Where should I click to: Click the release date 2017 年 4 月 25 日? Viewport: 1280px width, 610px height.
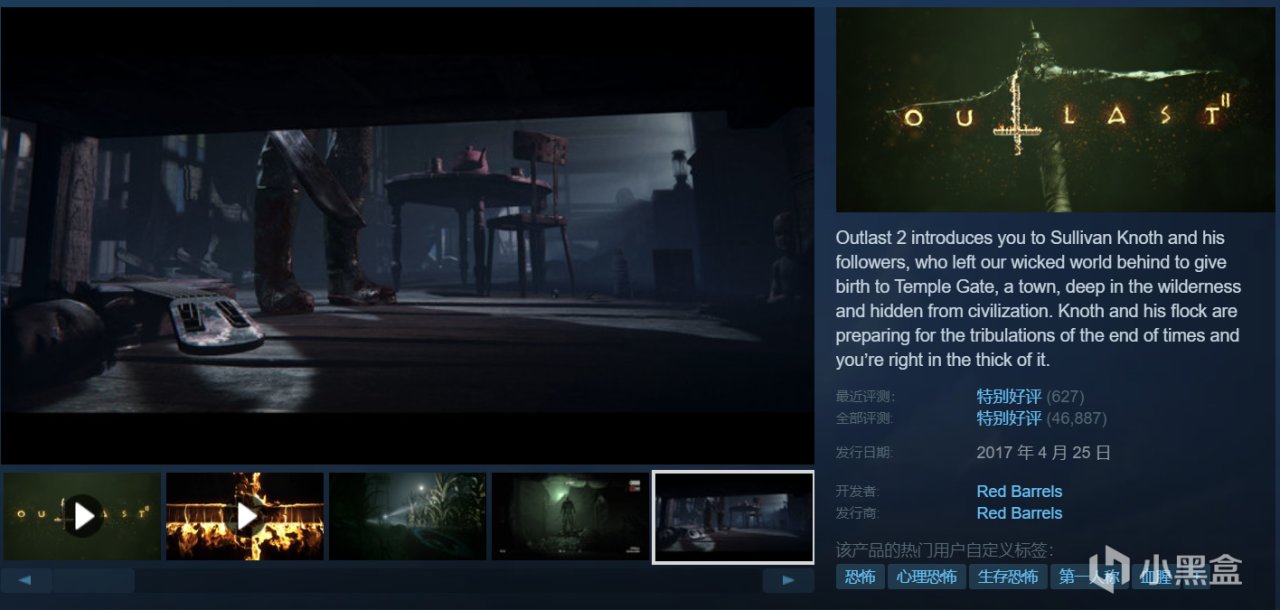coord(1043,452)
